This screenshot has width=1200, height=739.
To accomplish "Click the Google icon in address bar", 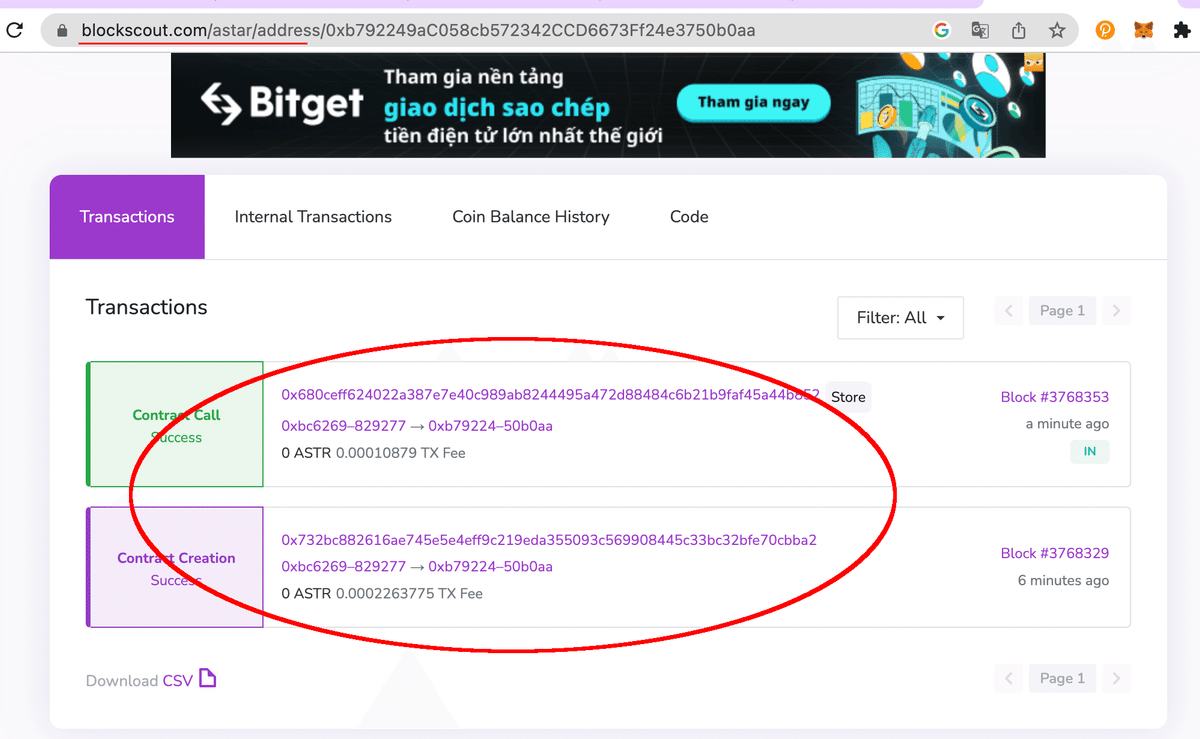I will point(941,30).
